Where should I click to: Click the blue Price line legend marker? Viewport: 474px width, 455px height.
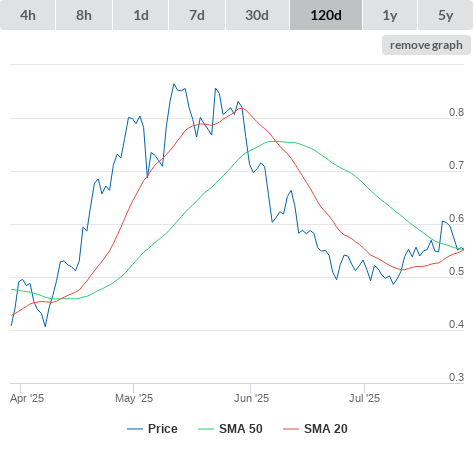pos(135,429)
